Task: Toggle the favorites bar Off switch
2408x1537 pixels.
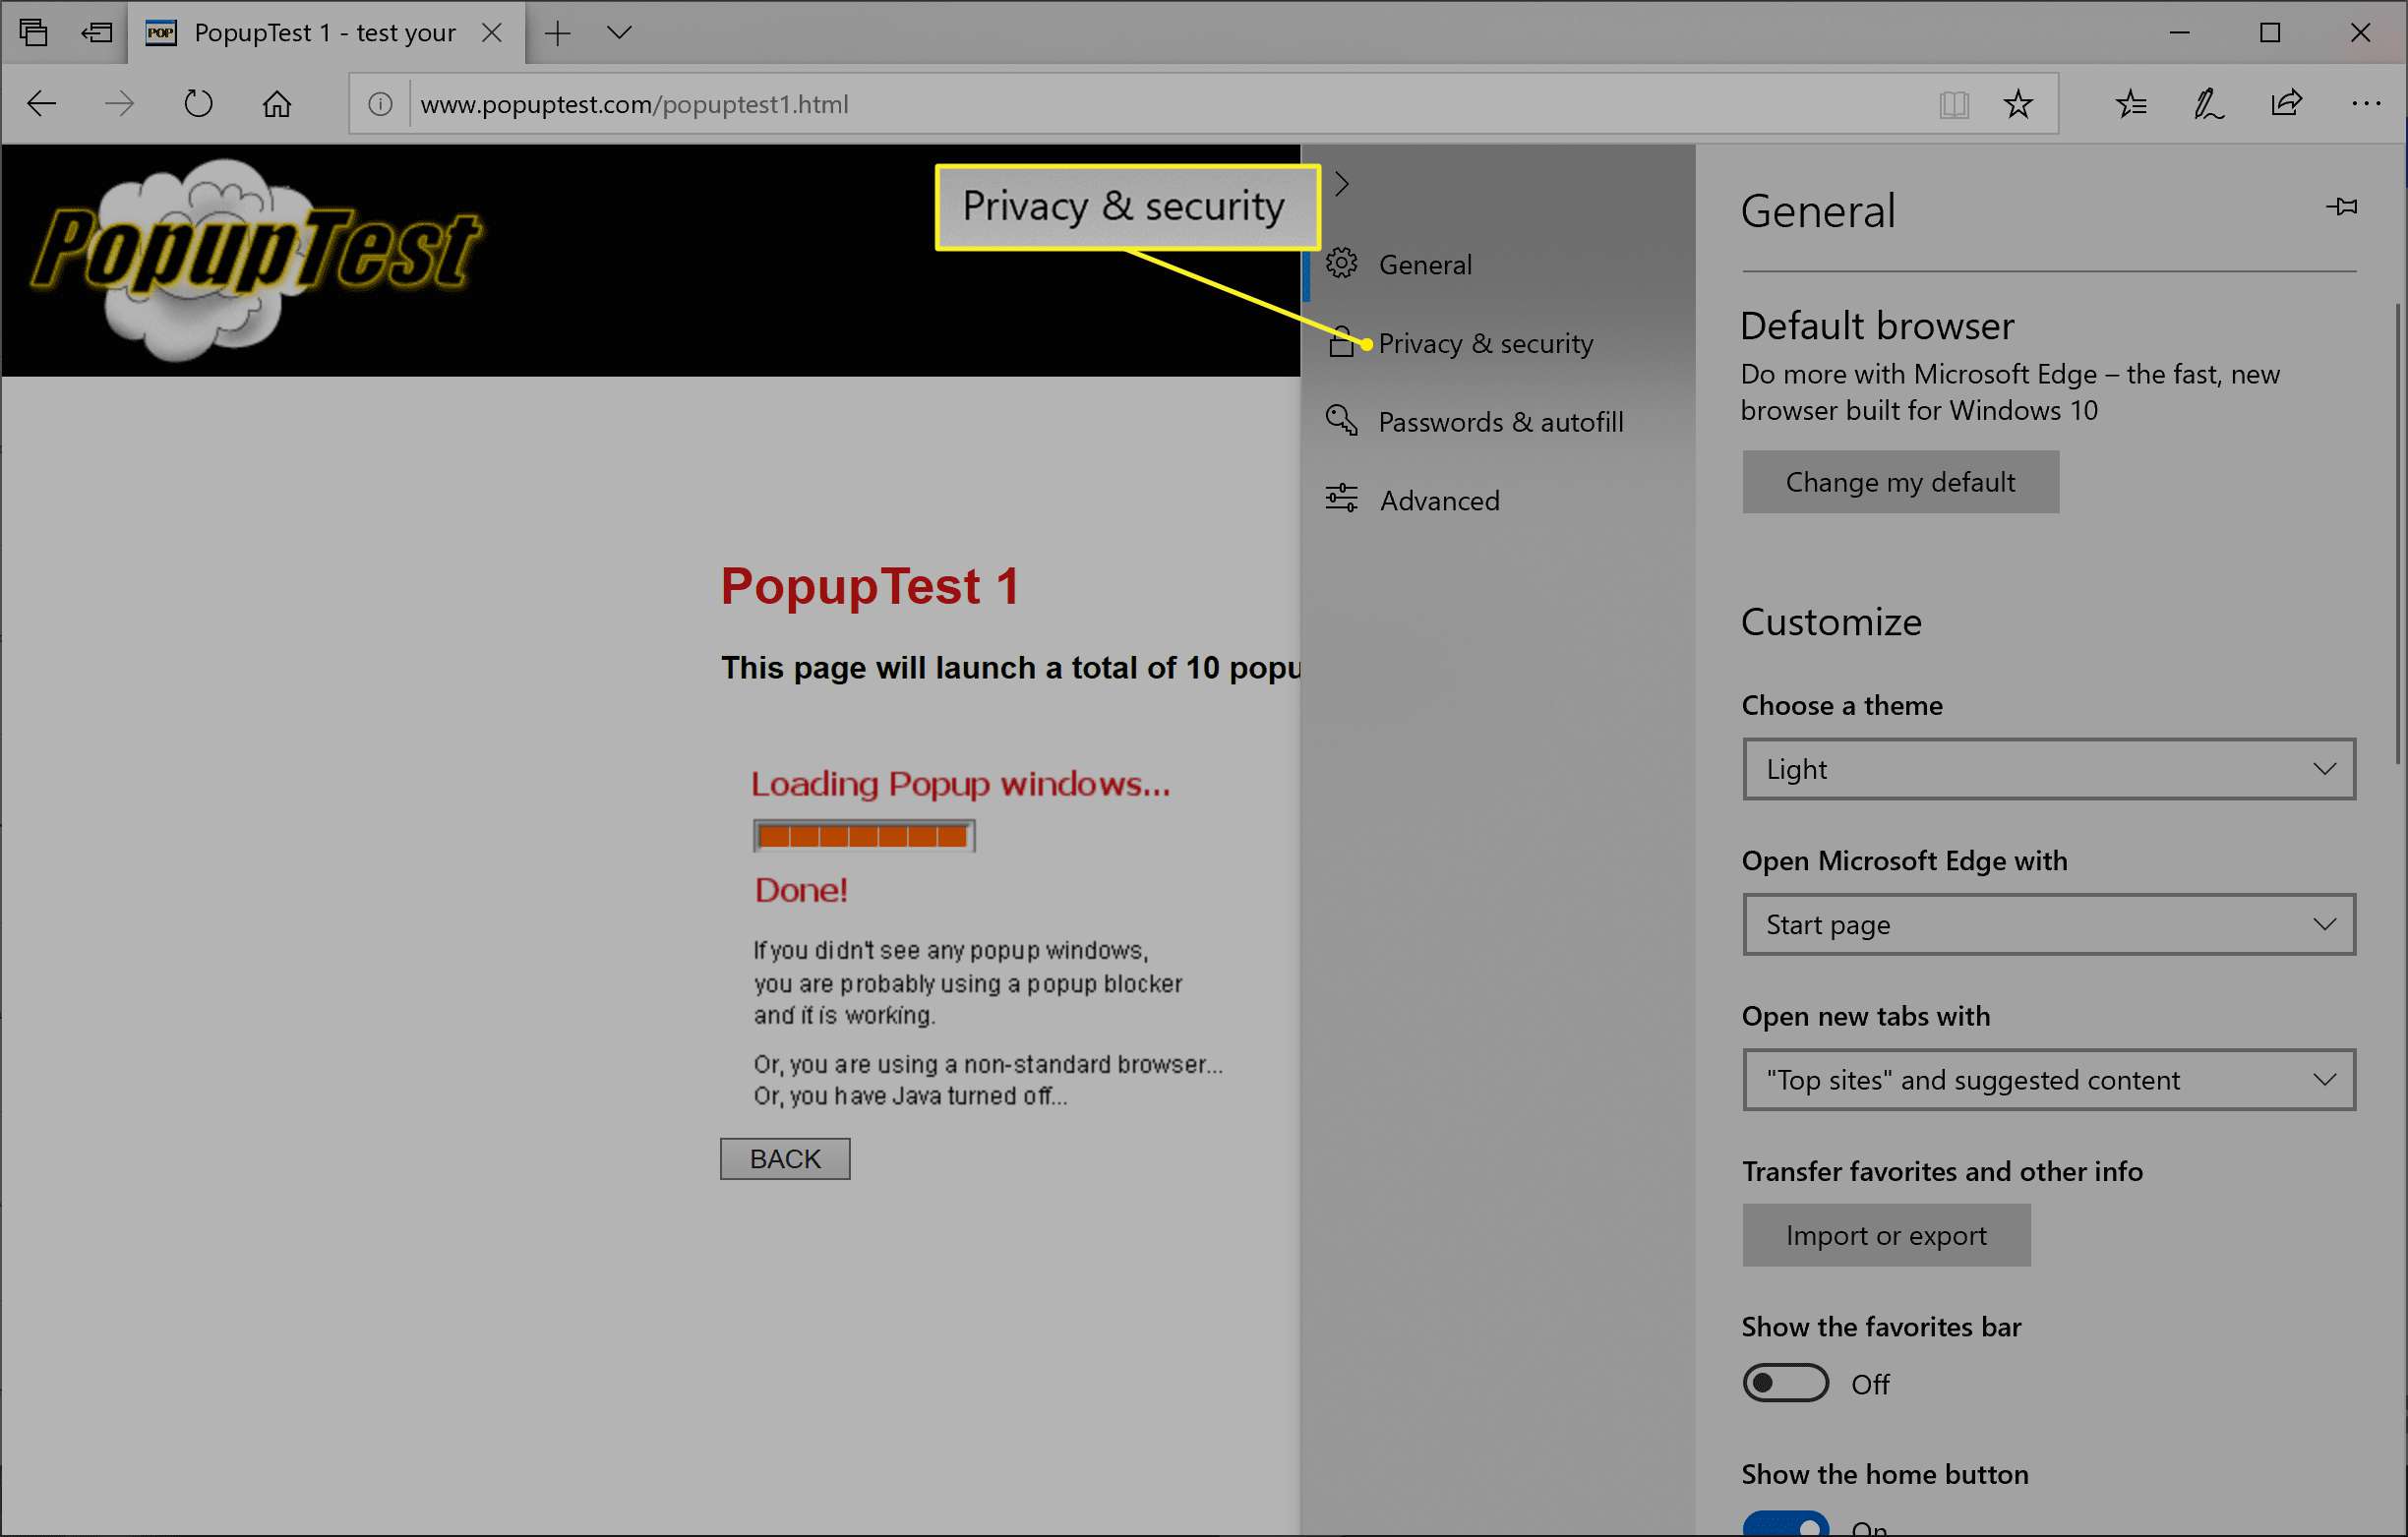Action: [x=1783, y=1385]
